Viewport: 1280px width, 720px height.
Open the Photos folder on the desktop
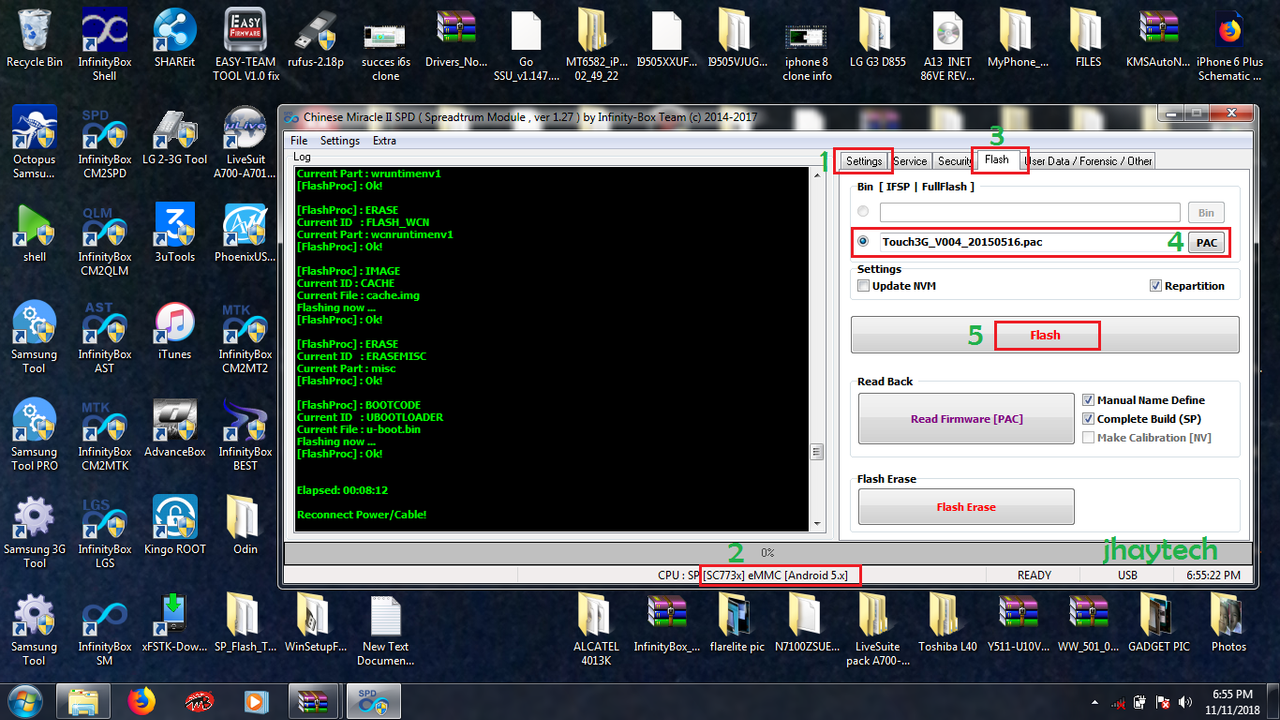click(1229, 623)
